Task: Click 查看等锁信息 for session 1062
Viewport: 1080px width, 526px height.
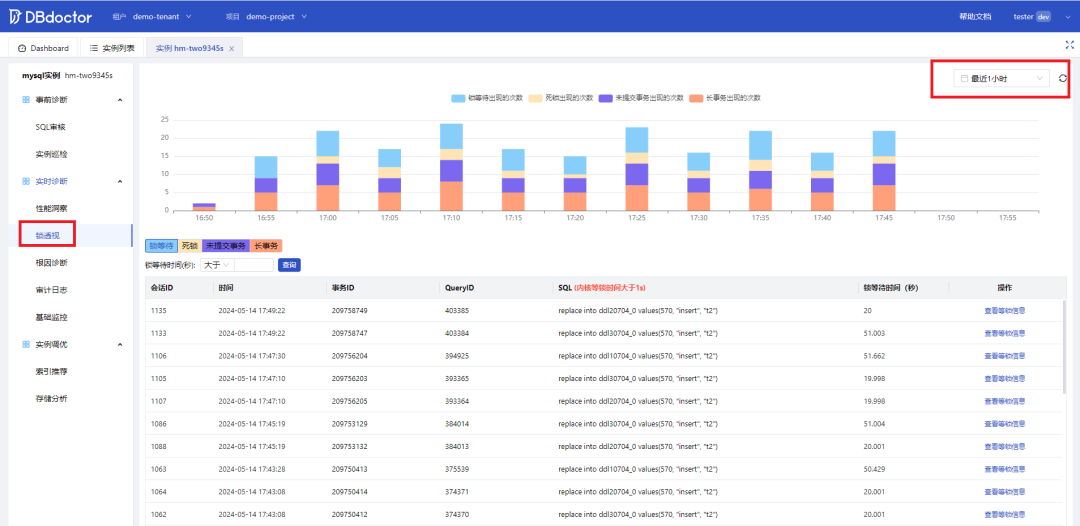Action: 1004,514
